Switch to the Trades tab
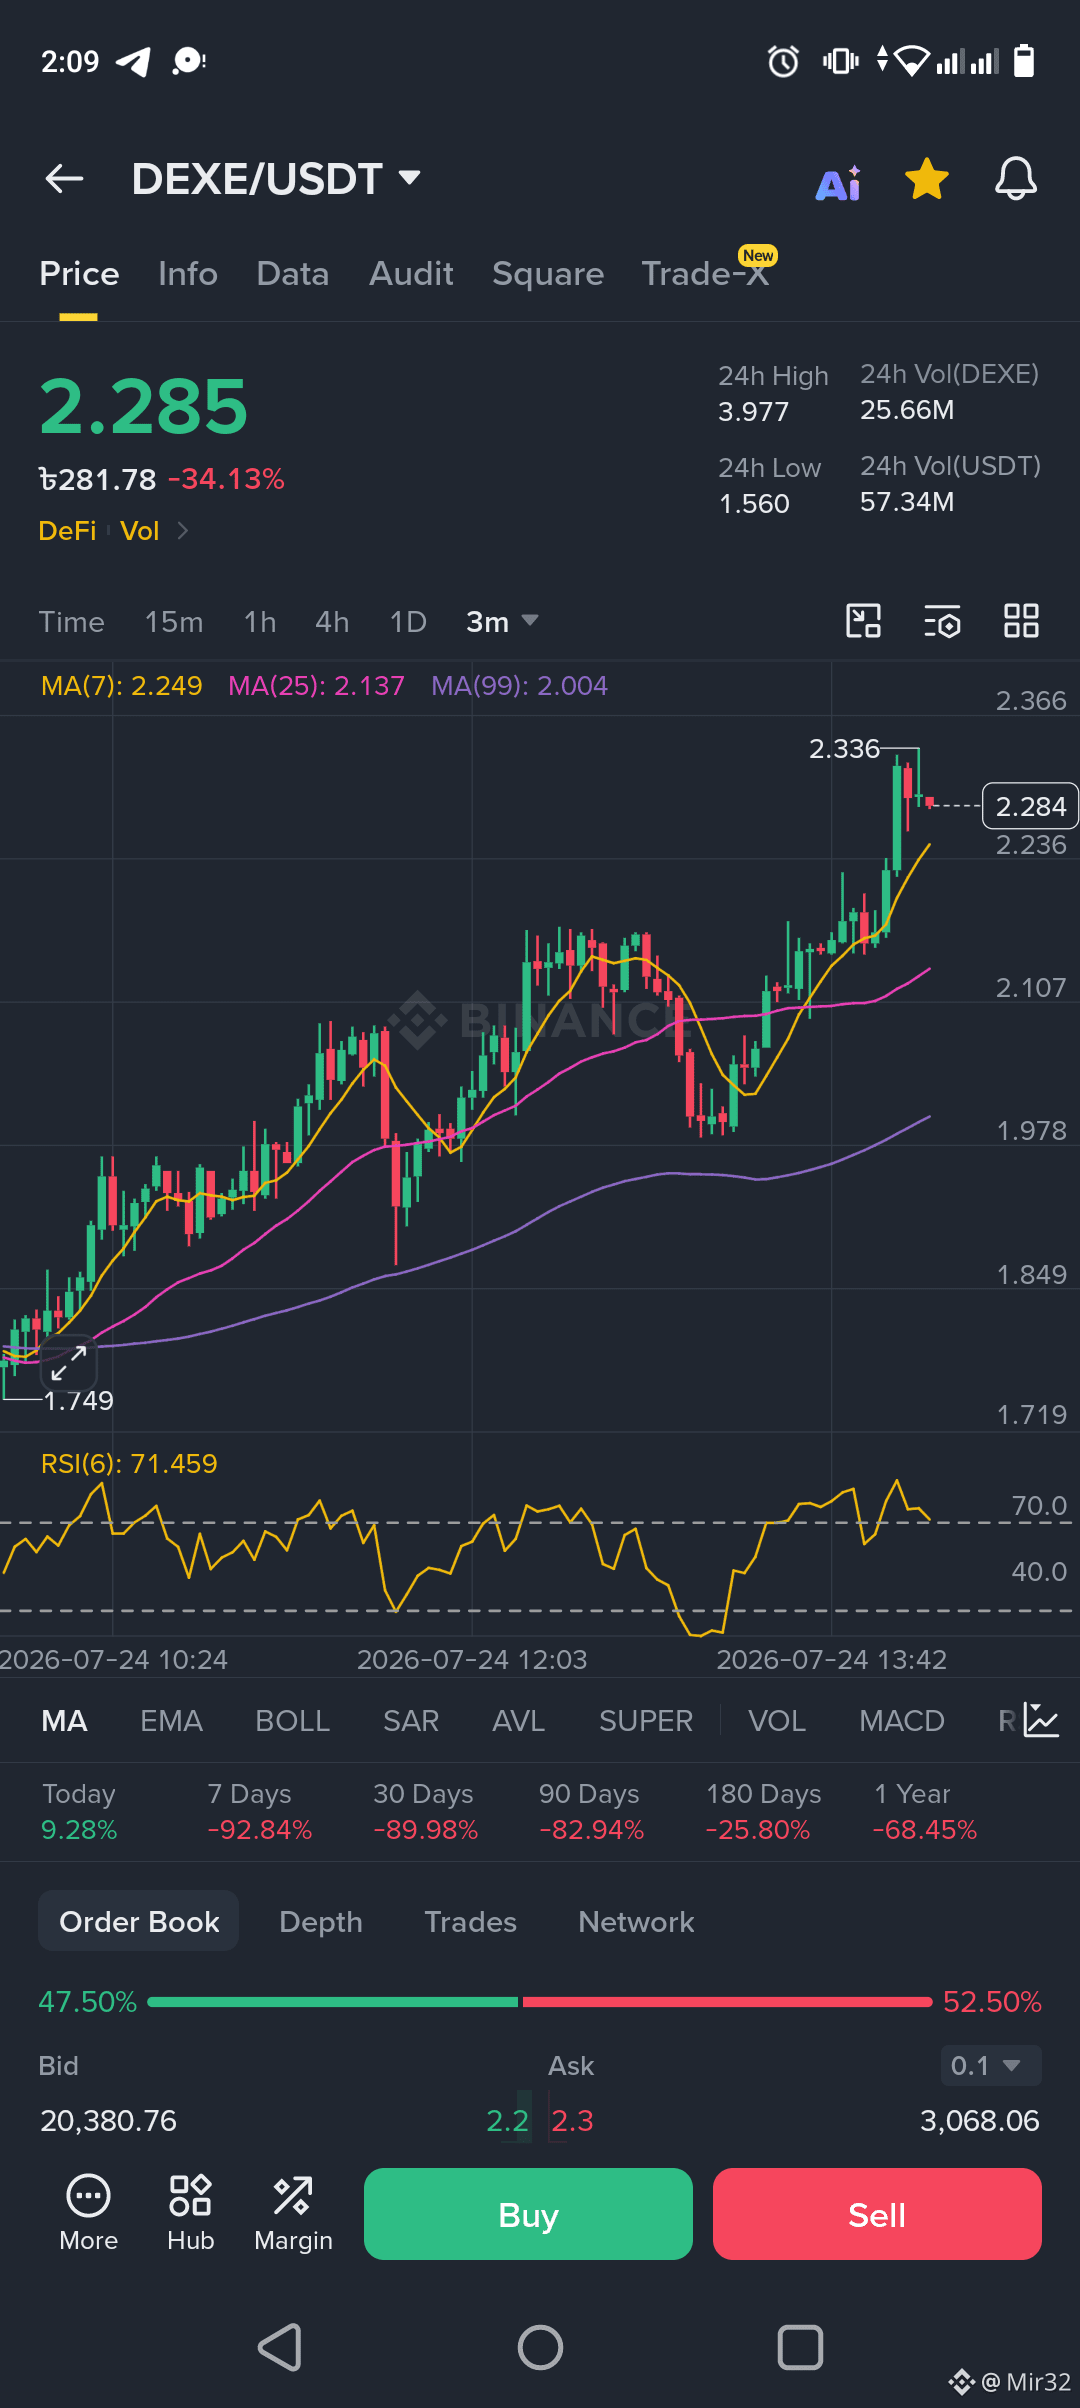 470,1922
